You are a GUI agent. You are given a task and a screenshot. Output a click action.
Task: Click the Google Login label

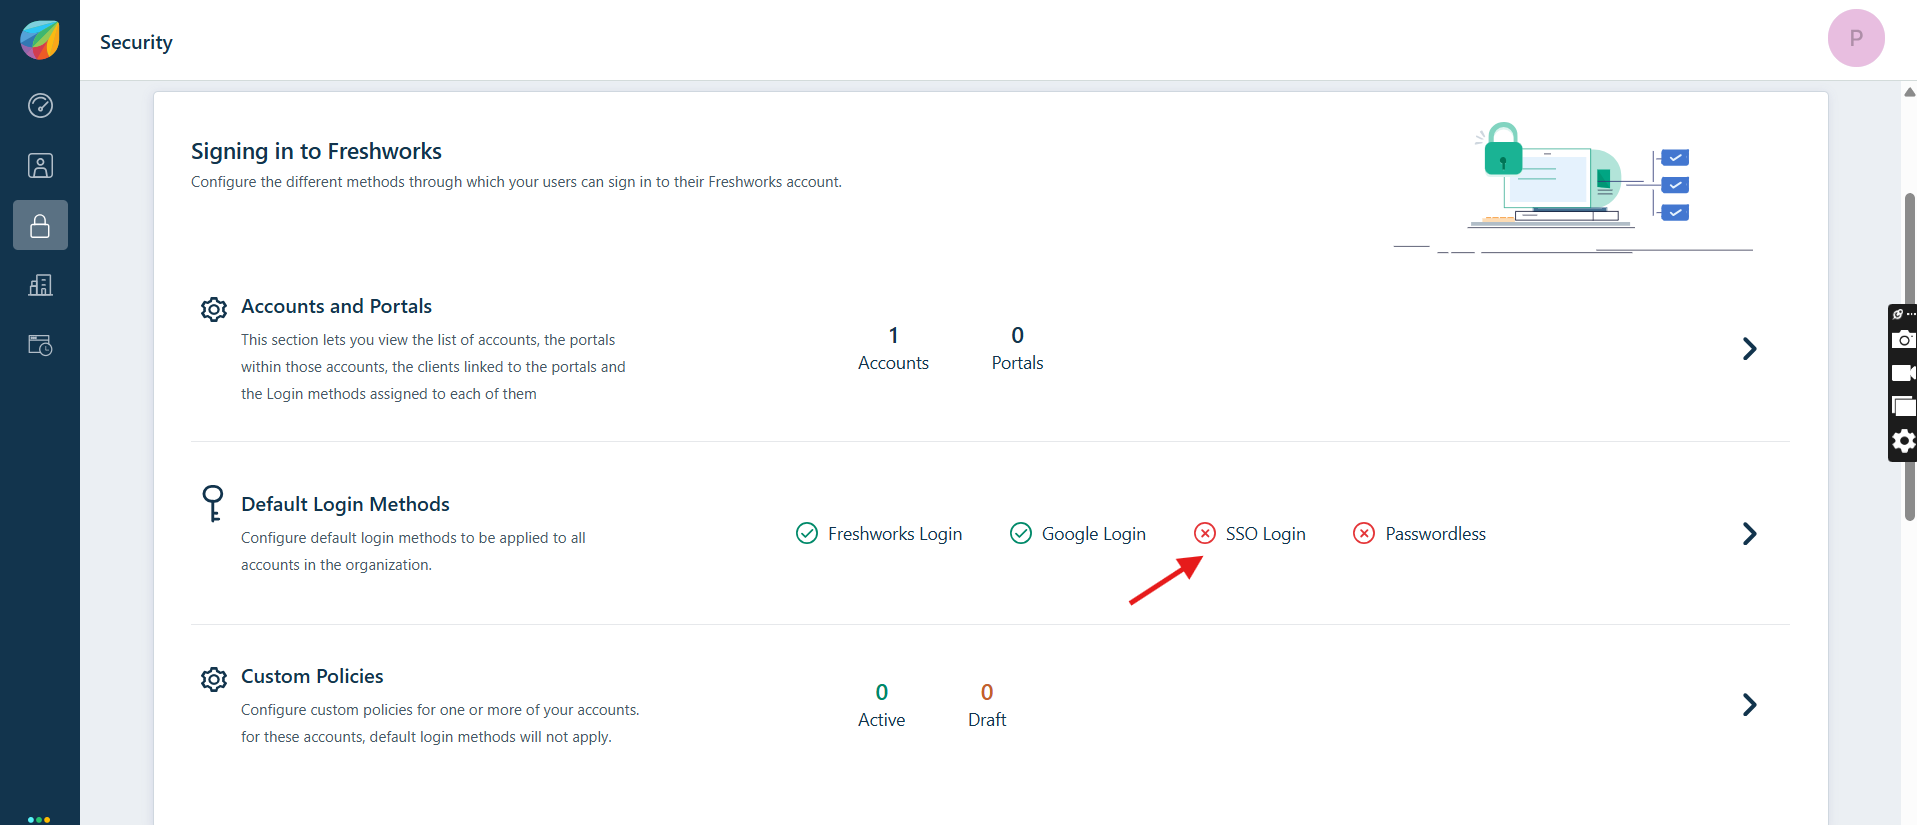tap(1094, 534)
